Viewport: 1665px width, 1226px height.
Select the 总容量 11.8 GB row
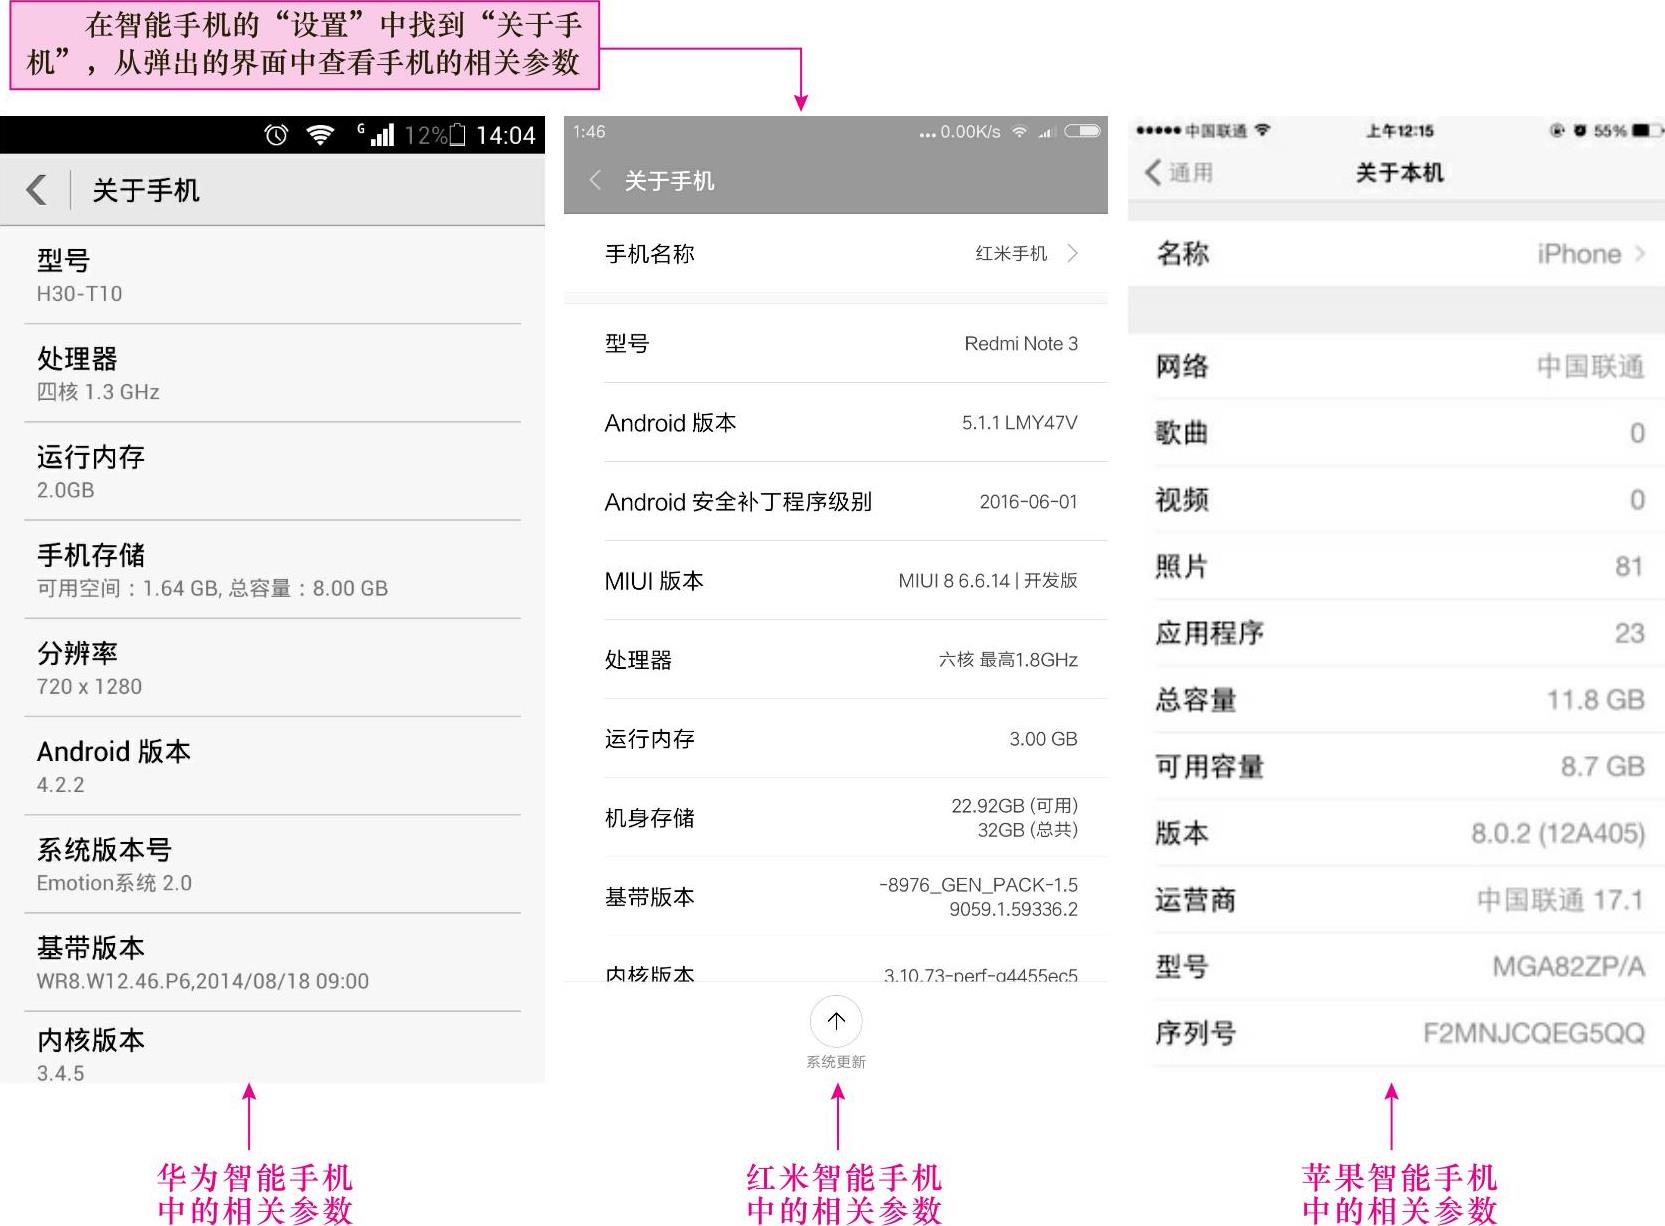tap(1396, 699)
